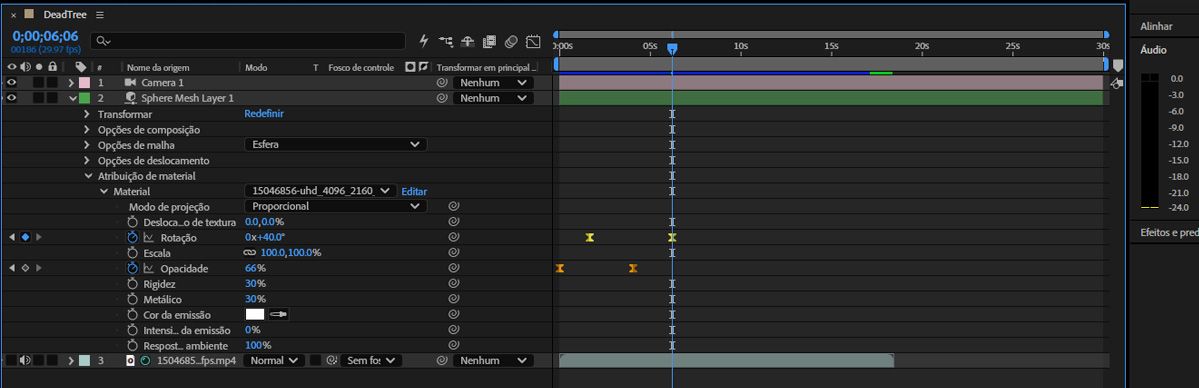The width and height of the screenshot is (1199, 388).
Task: Click property pick whip on Rotação row
Action: tap(453, 237)
